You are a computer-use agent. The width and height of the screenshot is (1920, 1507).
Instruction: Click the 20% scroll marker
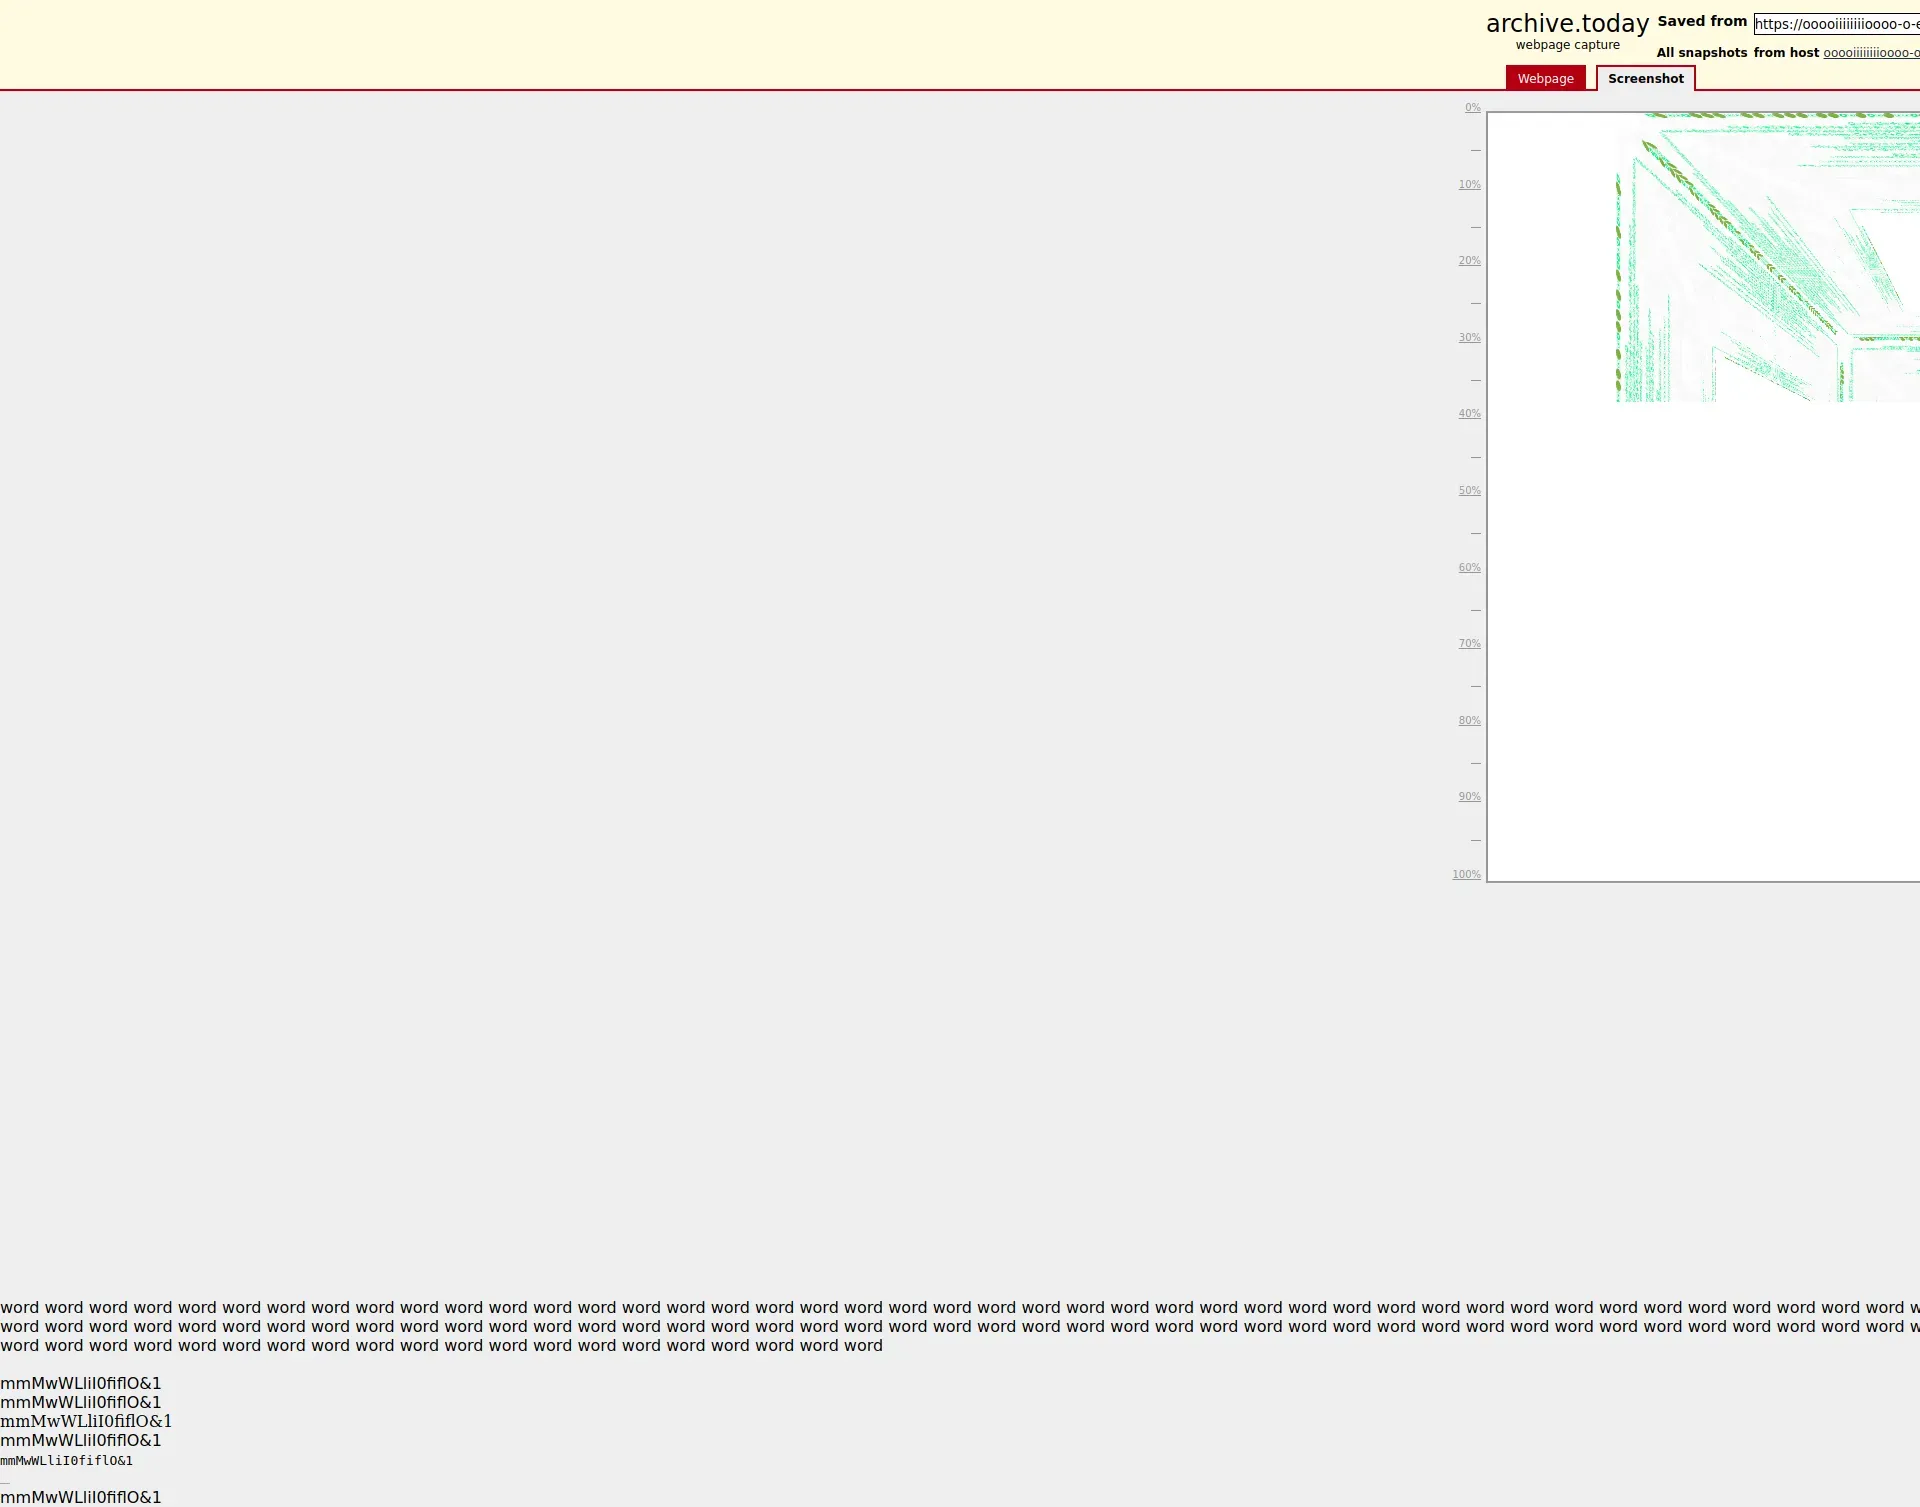1469,261
